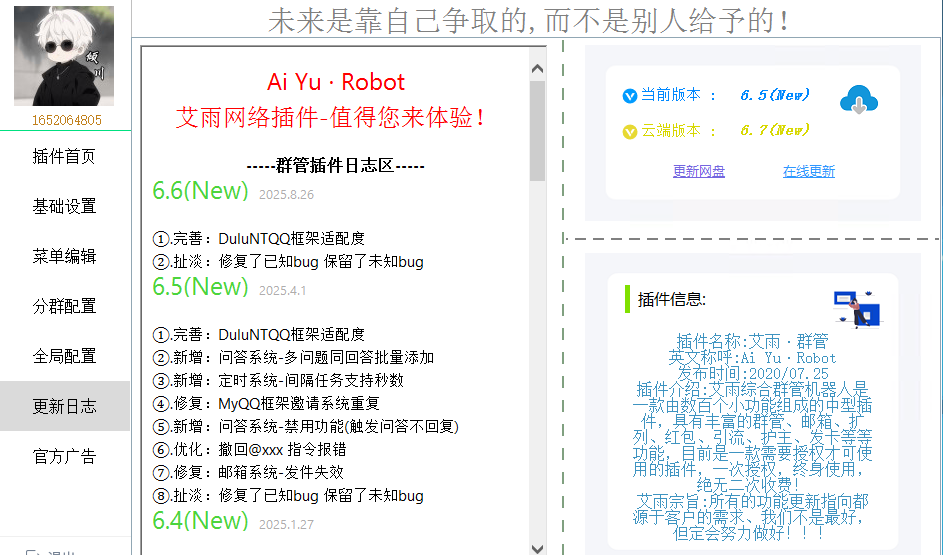The width and height of the screenshot is (943, 555).
Task: Open the 分群配置 page
Action: 65,306
